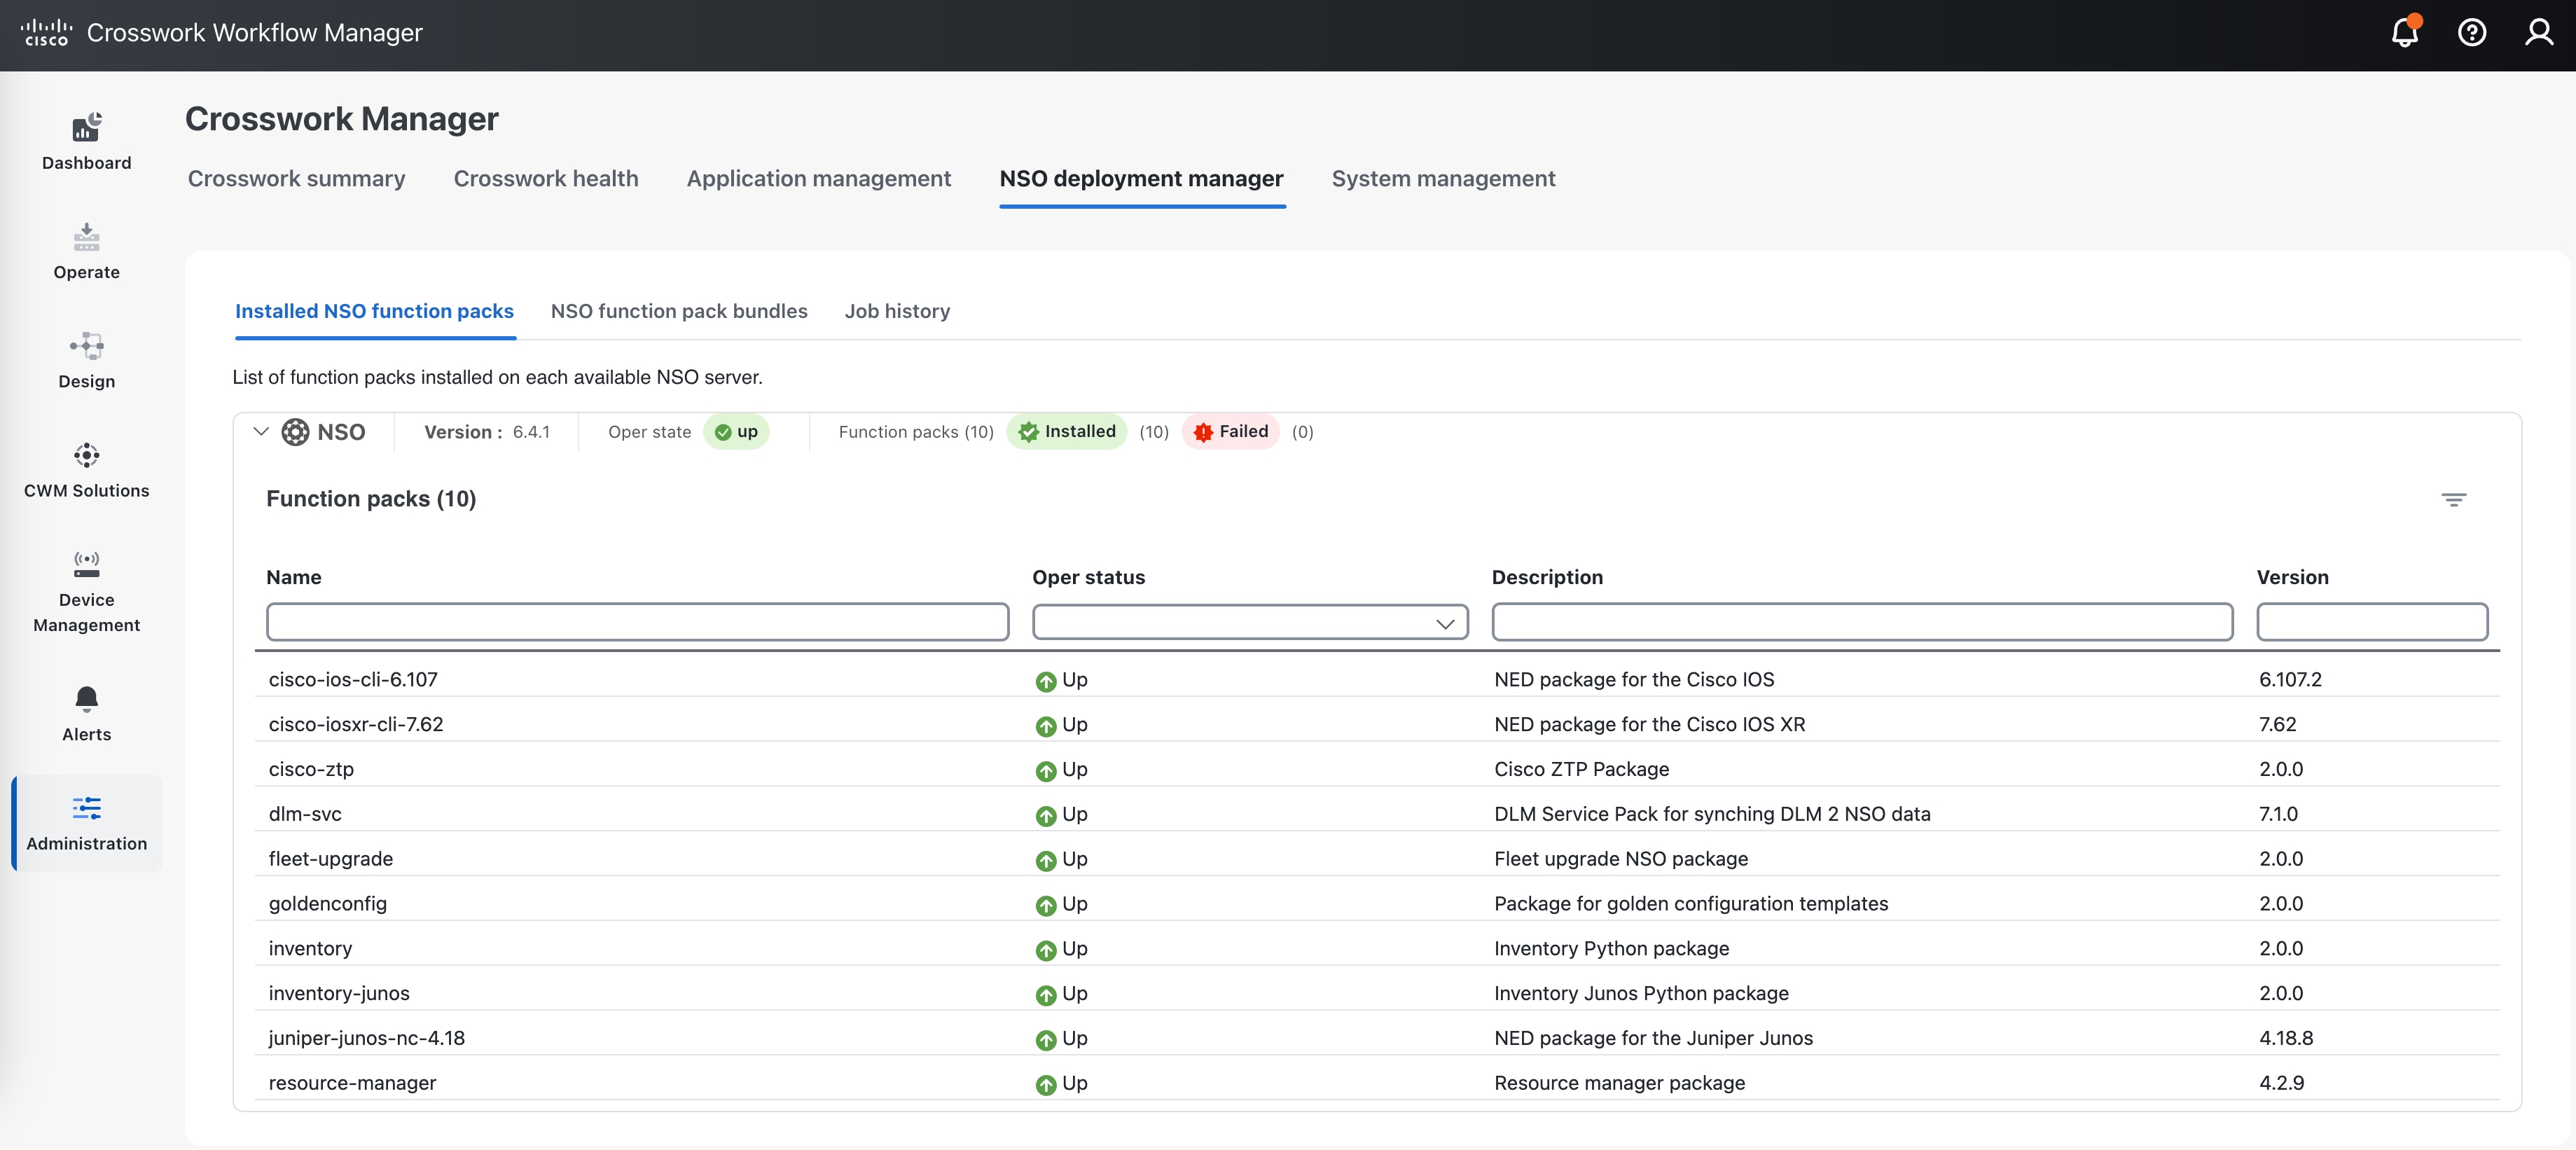Click the Oper status column header

tap(1088, 577)
